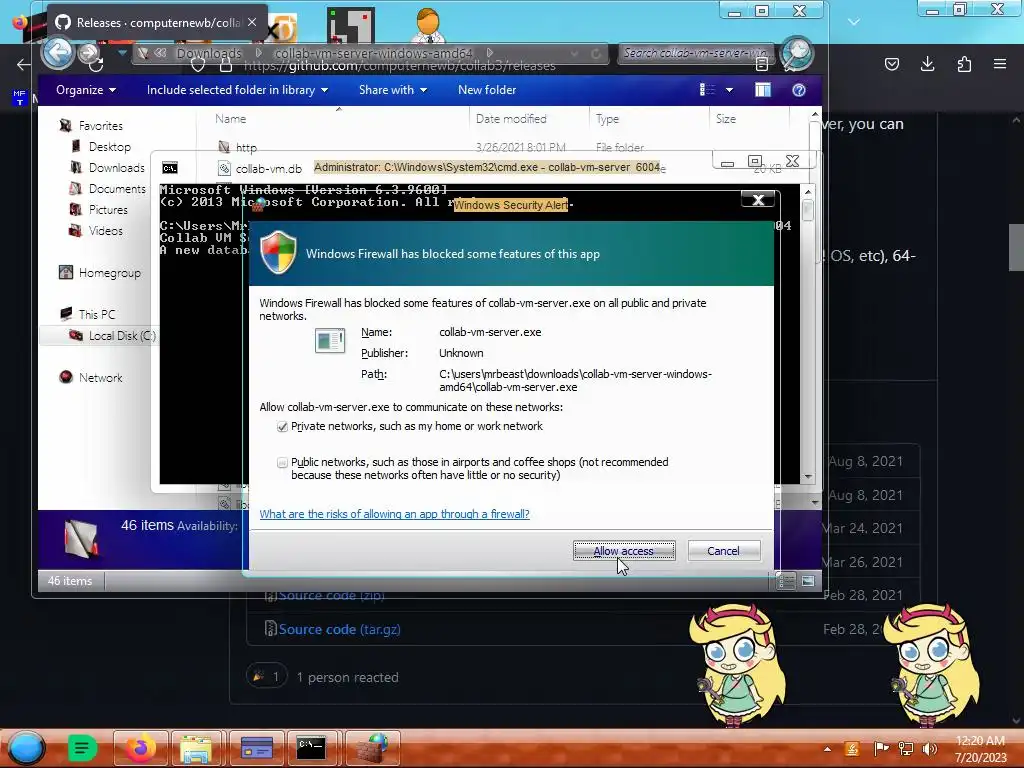Expand the Firefox tab list chevron
This screenshot has width=1024, height=768.
point(854,22)
